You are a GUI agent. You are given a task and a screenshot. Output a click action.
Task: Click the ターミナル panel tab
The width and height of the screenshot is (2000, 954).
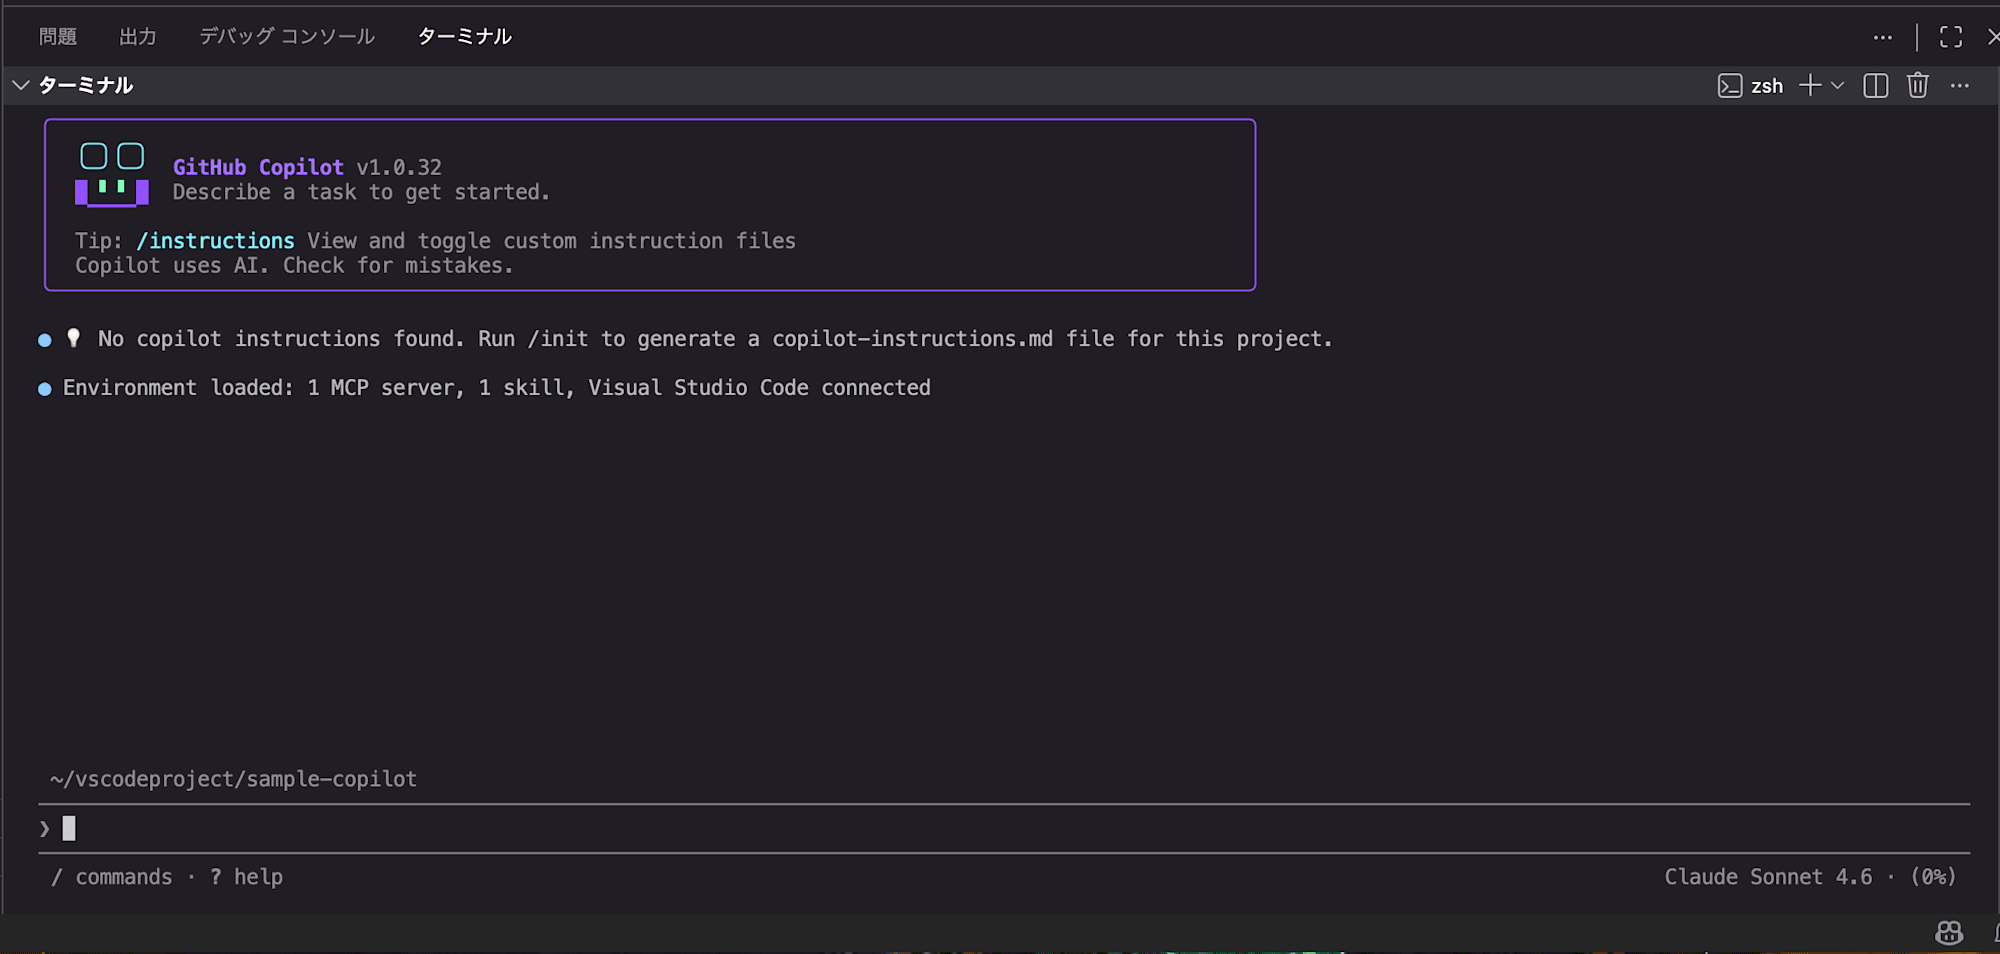(x=464, y=37)
